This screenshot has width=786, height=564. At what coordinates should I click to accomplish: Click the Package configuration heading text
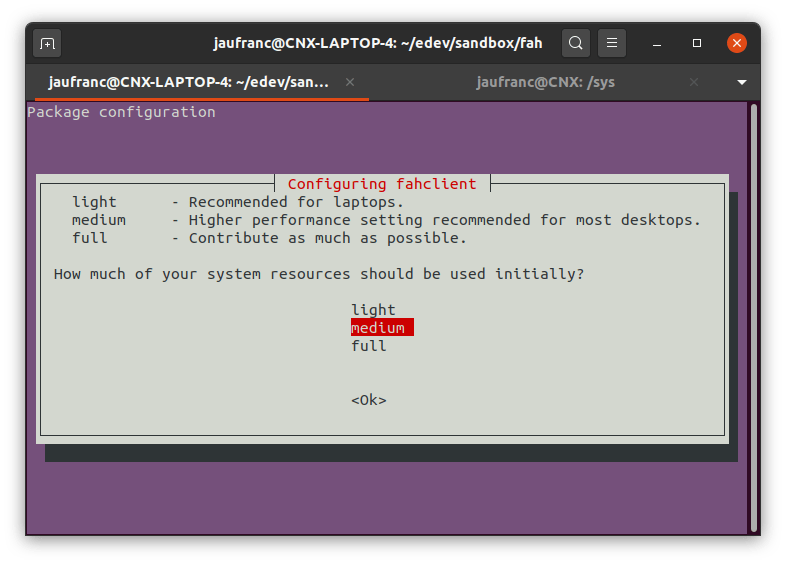pos(121,112)
